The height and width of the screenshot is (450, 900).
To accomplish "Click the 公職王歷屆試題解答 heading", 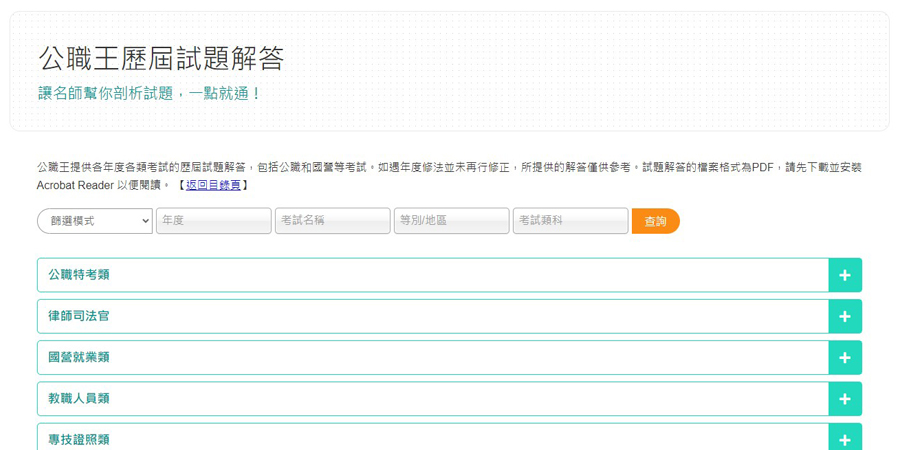I will pos(161,59).
